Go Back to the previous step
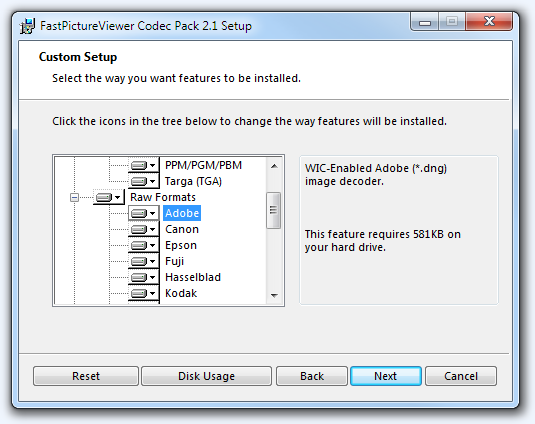Image resolution: width=535 pixels, height=424 pixels. 312,376
